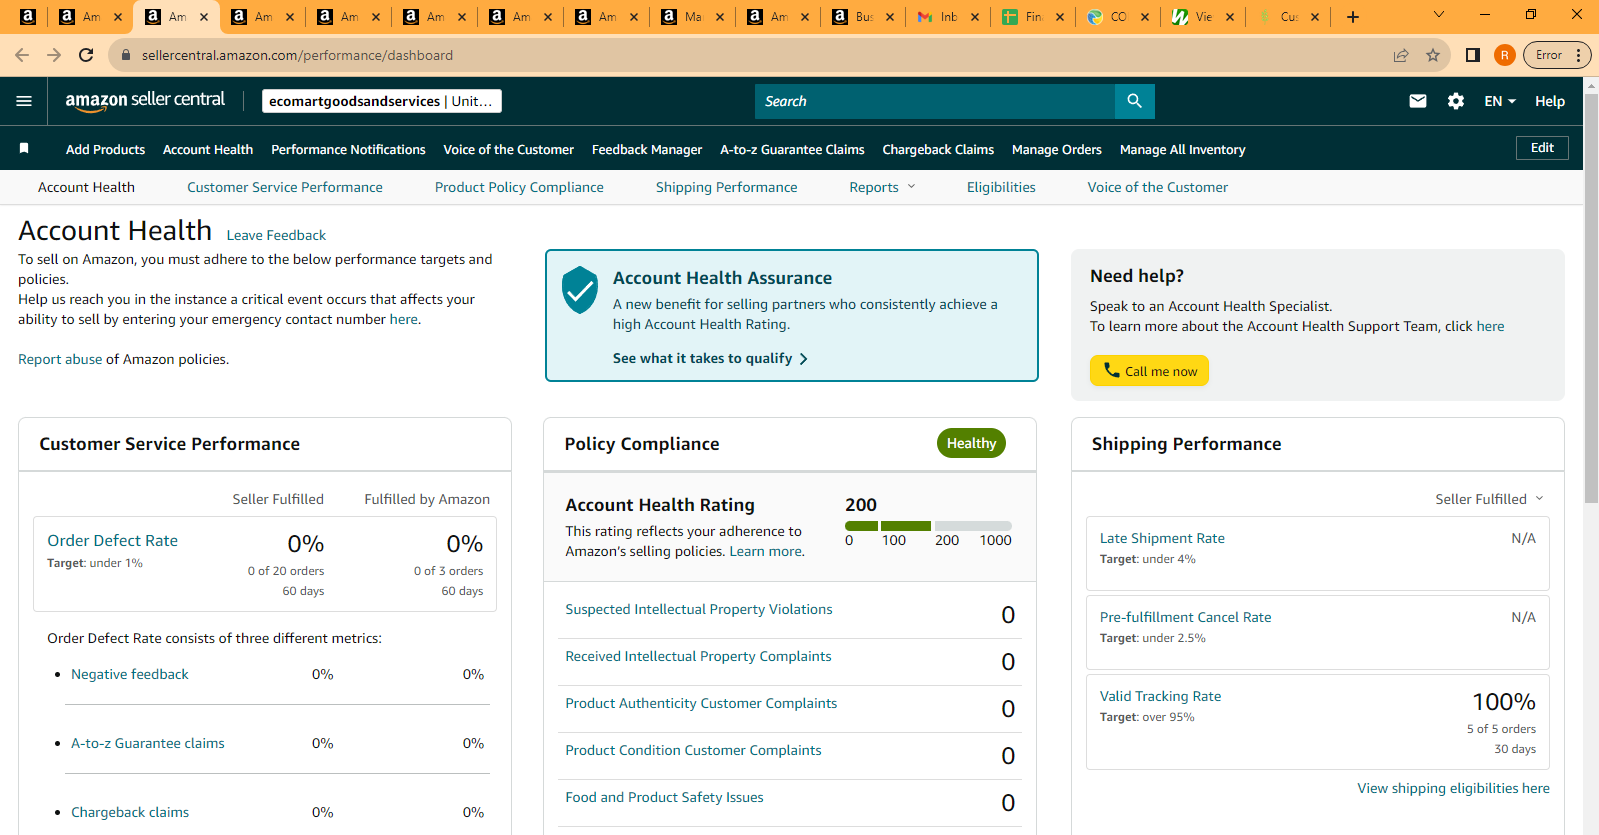The height and width of the screenshot is (835, 1599).
Task: Click the Account Health Rating progress bar
Action: coord(928,526)
